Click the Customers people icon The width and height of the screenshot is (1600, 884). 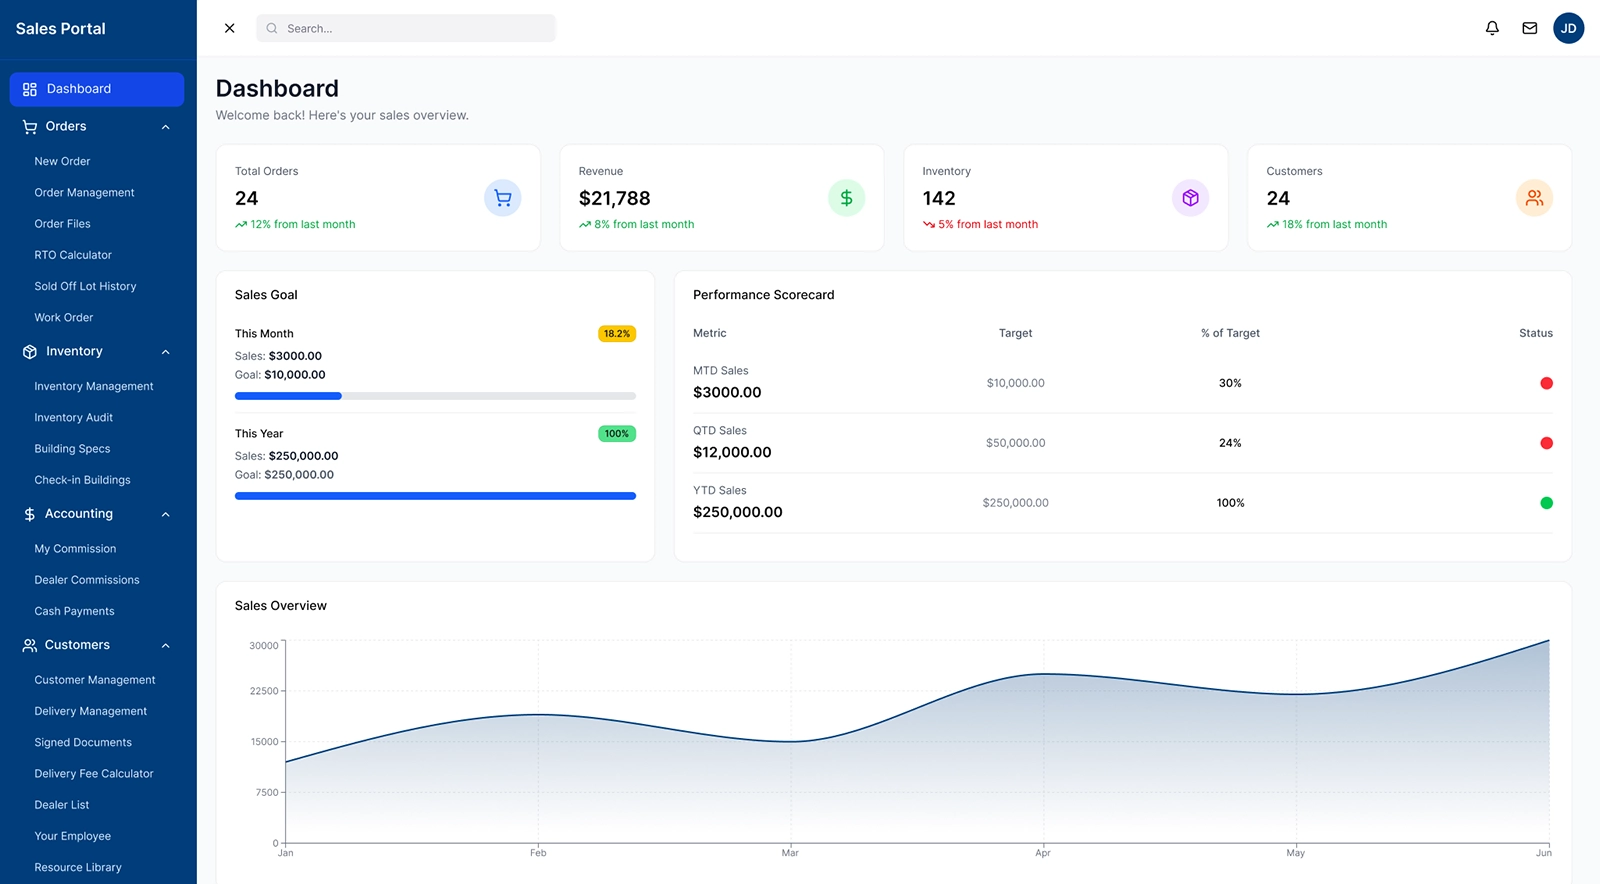click(1534, 198)
